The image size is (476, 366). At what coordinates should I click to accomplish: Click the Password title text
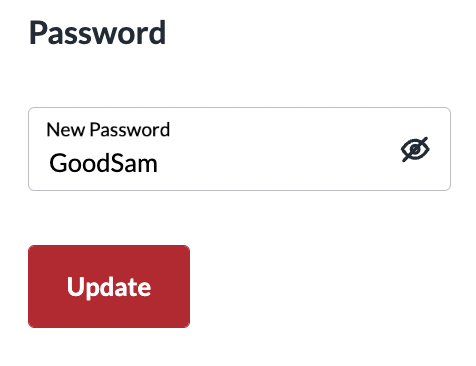tap(97, 33)
